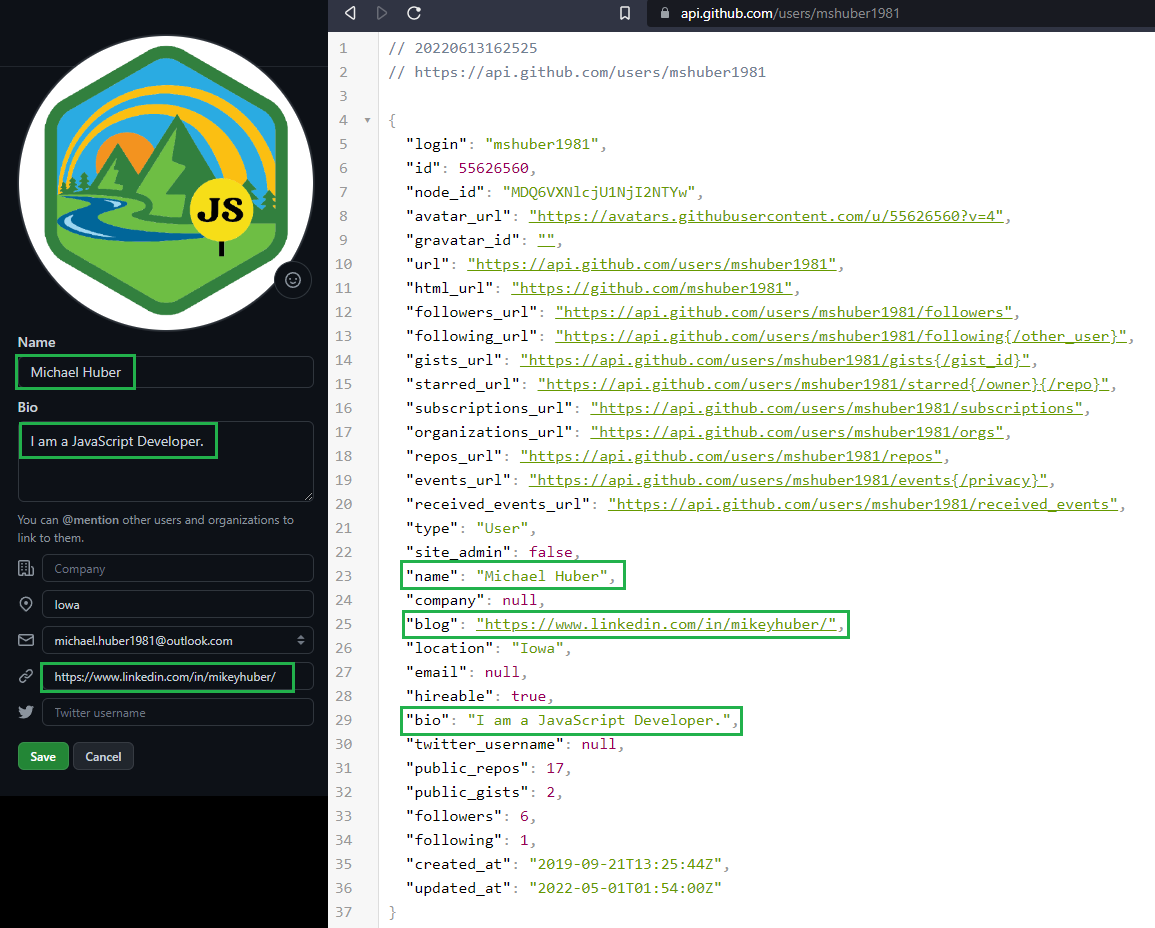
Task: Click the browser reload icon
Action: coord(414,14)
